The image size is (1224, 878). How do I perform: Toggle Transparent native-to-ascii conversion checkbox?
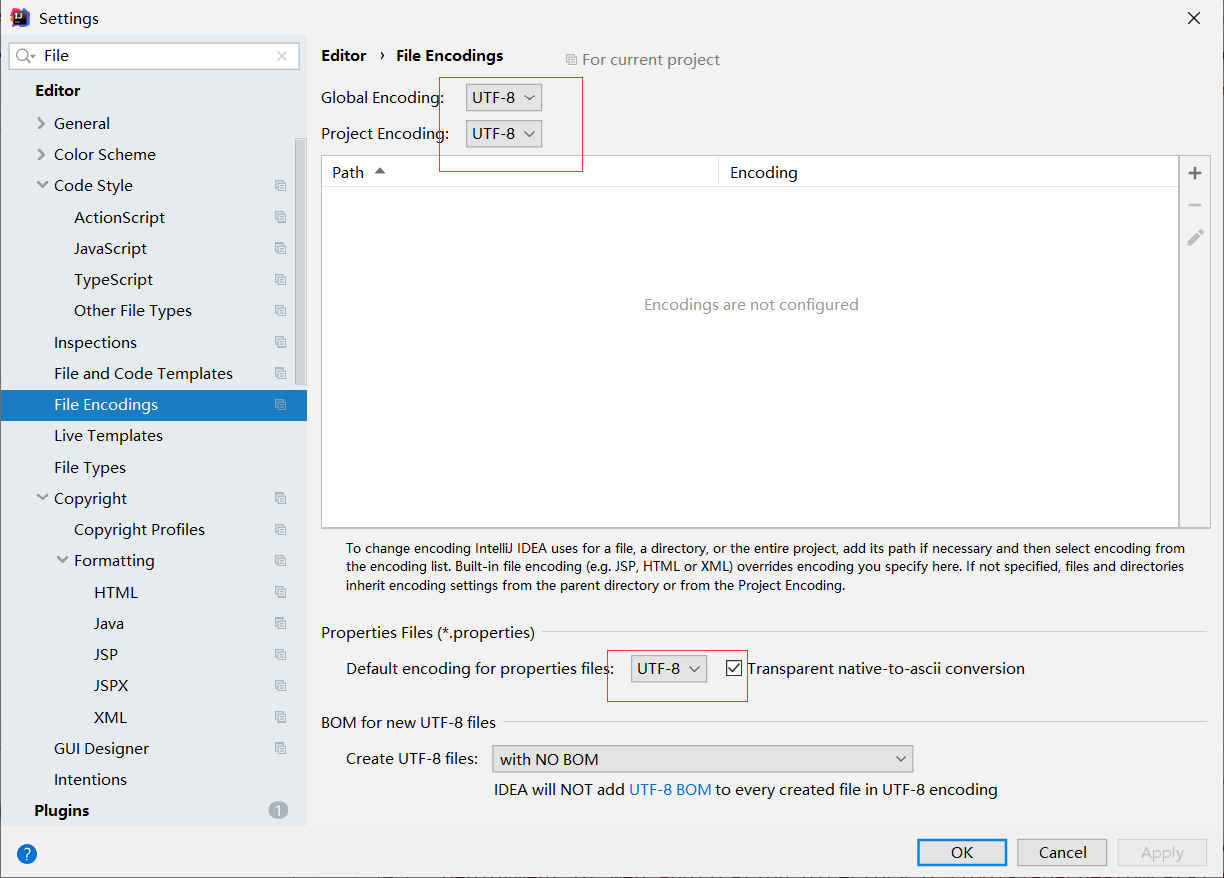[x=734, y=668]
